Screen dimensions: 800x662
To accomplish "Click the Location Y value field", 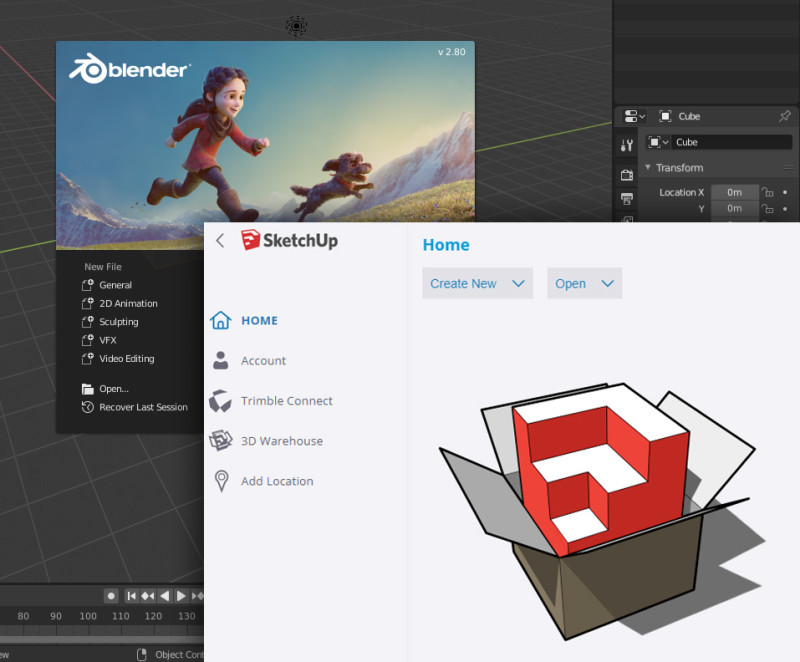I will click(734, 208).
